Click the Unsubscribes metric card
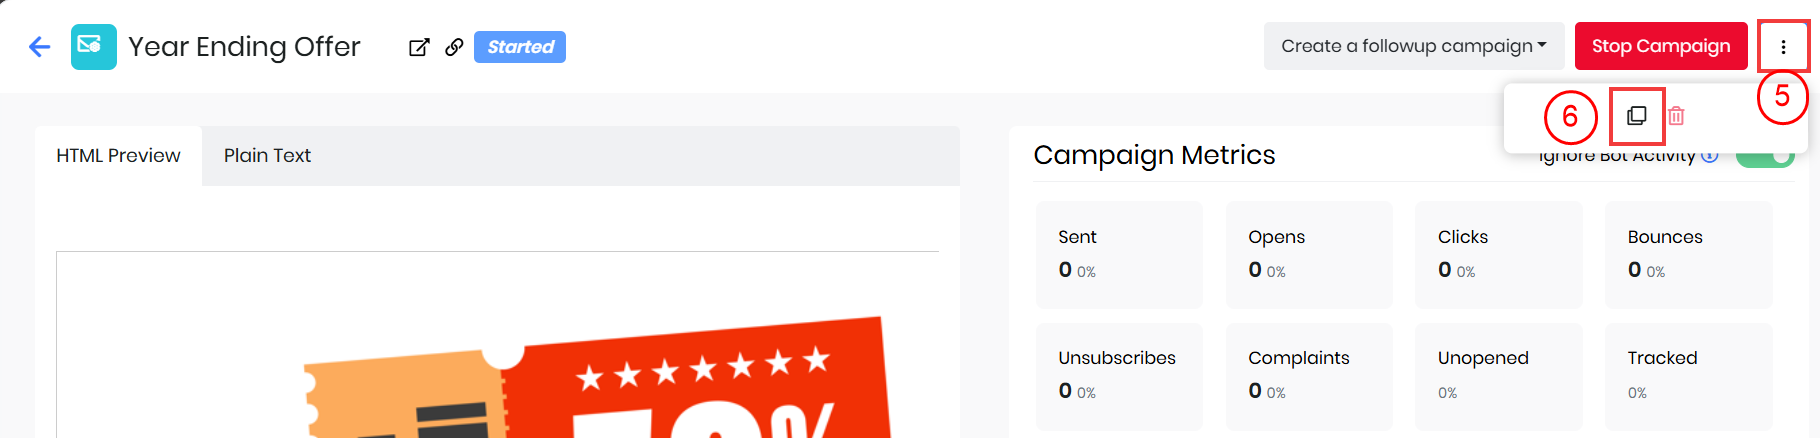Image resolution: width=1820 pixels, height=438 pixels. [x=1118, y=375]
